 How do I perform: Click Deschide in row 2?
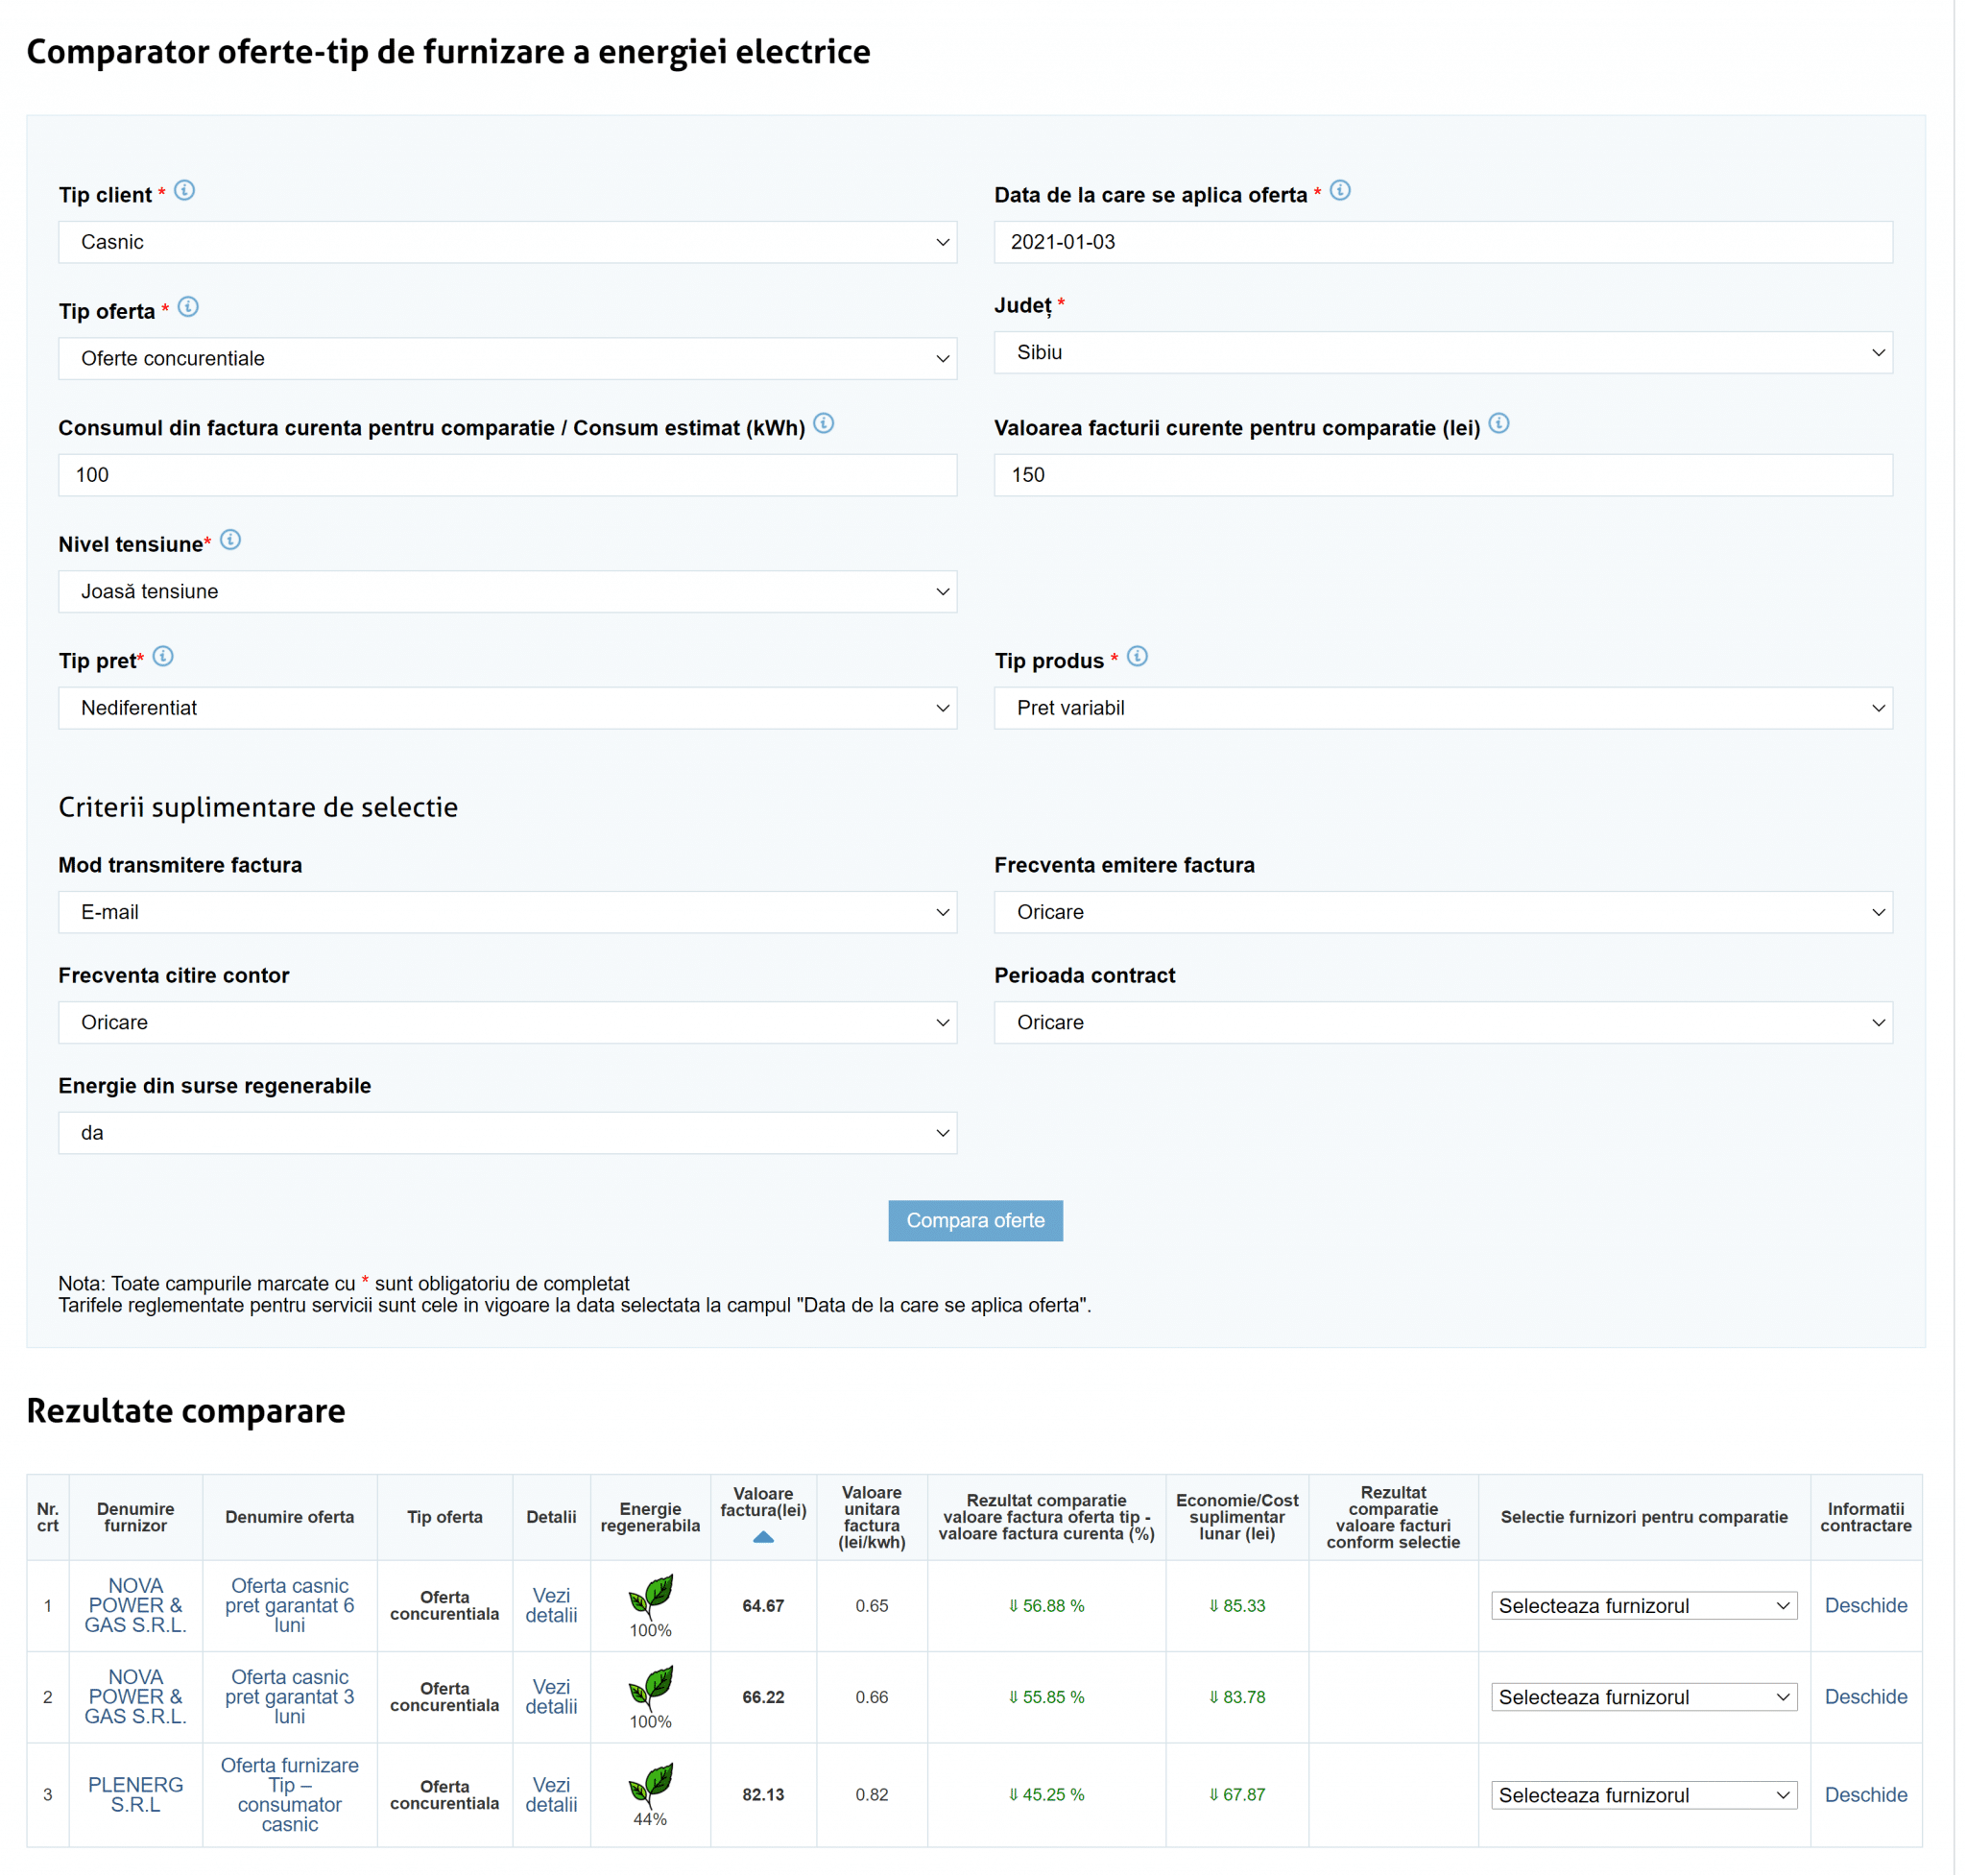(1865, 1697)
